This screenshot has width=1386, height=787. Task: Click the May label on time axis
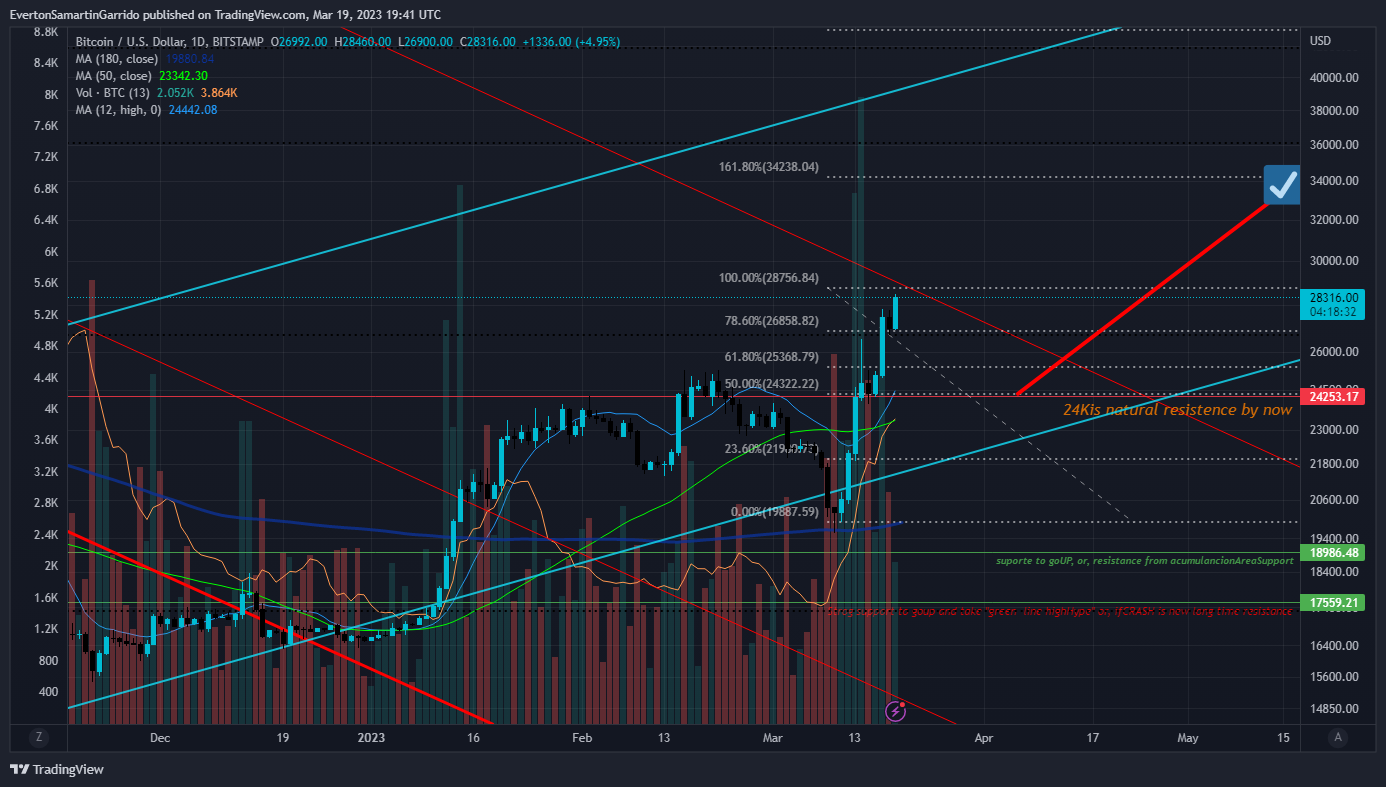pos(1188,738)
